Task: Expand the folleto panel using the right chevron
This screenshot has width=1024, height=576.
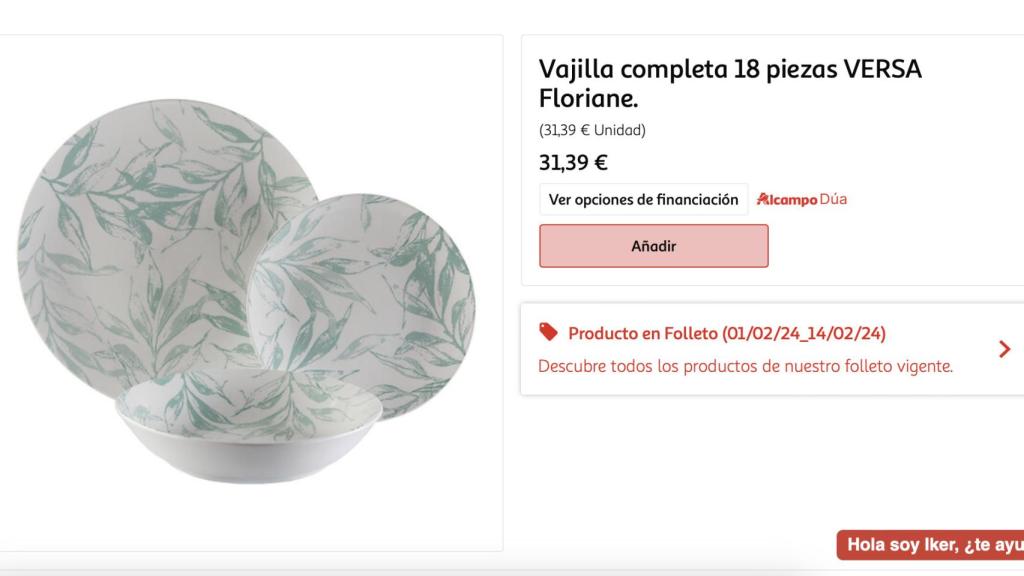Action: (x=1003, y=349)
